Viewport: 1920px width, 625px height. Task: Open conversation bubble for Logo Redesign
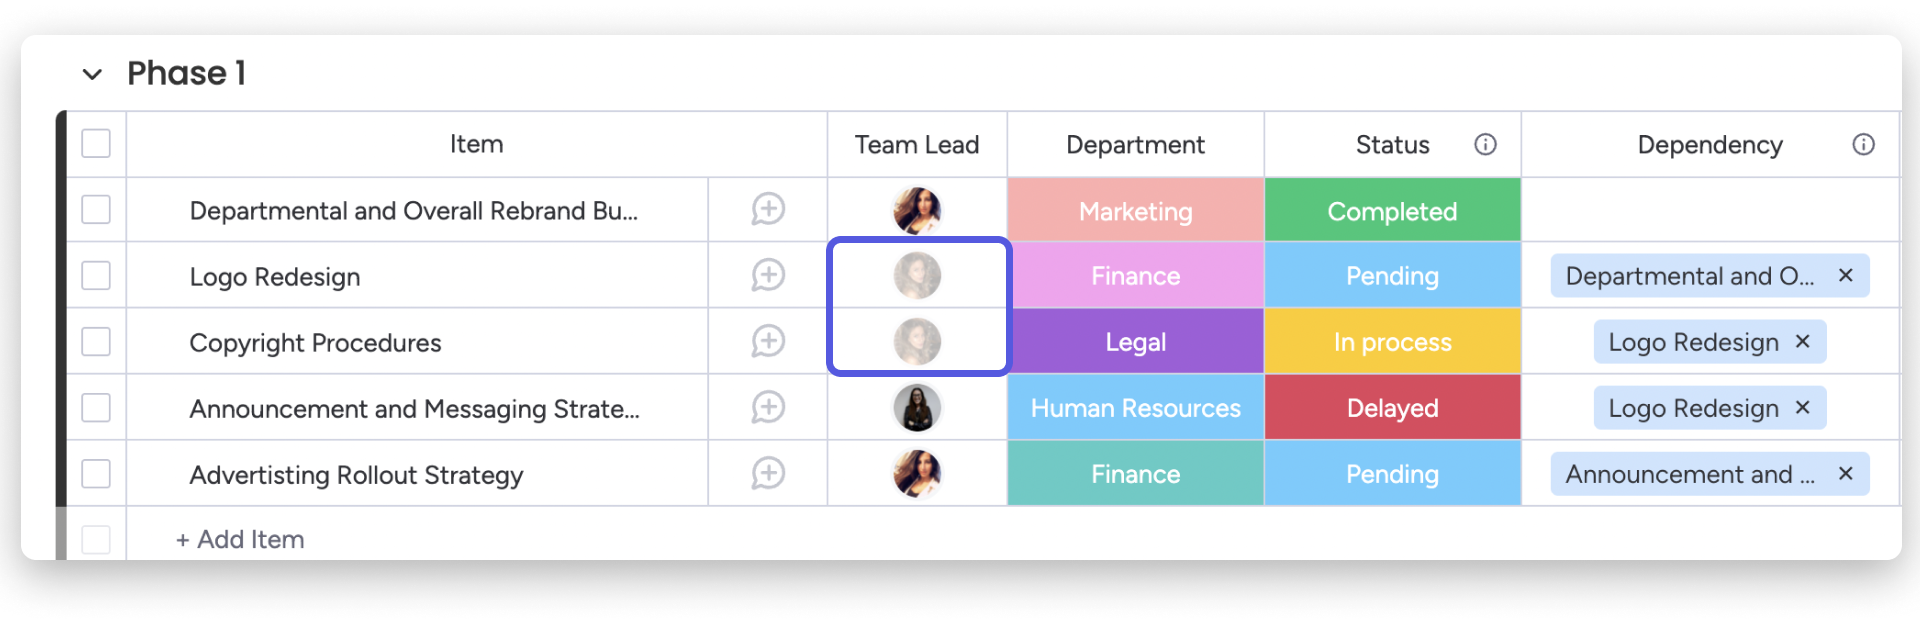pyautogui.click(x=768, y=275)
